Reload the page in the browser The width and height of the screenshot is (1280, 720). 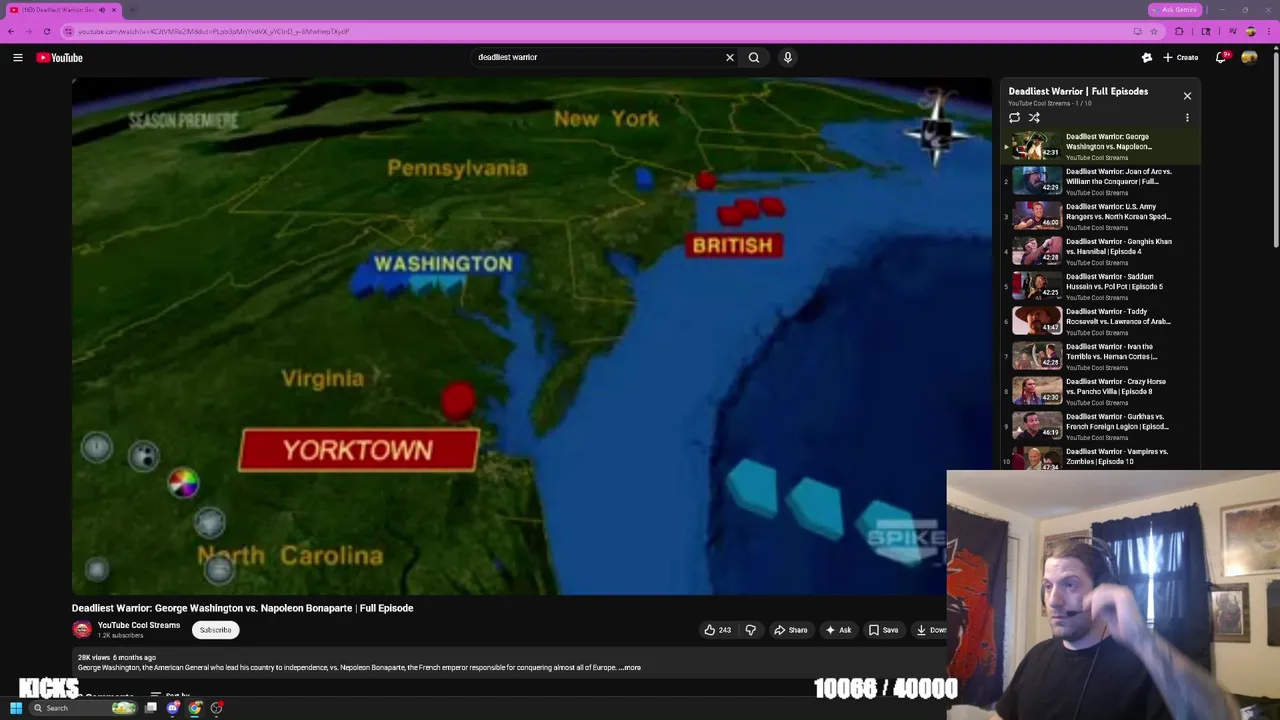[46, 31]
